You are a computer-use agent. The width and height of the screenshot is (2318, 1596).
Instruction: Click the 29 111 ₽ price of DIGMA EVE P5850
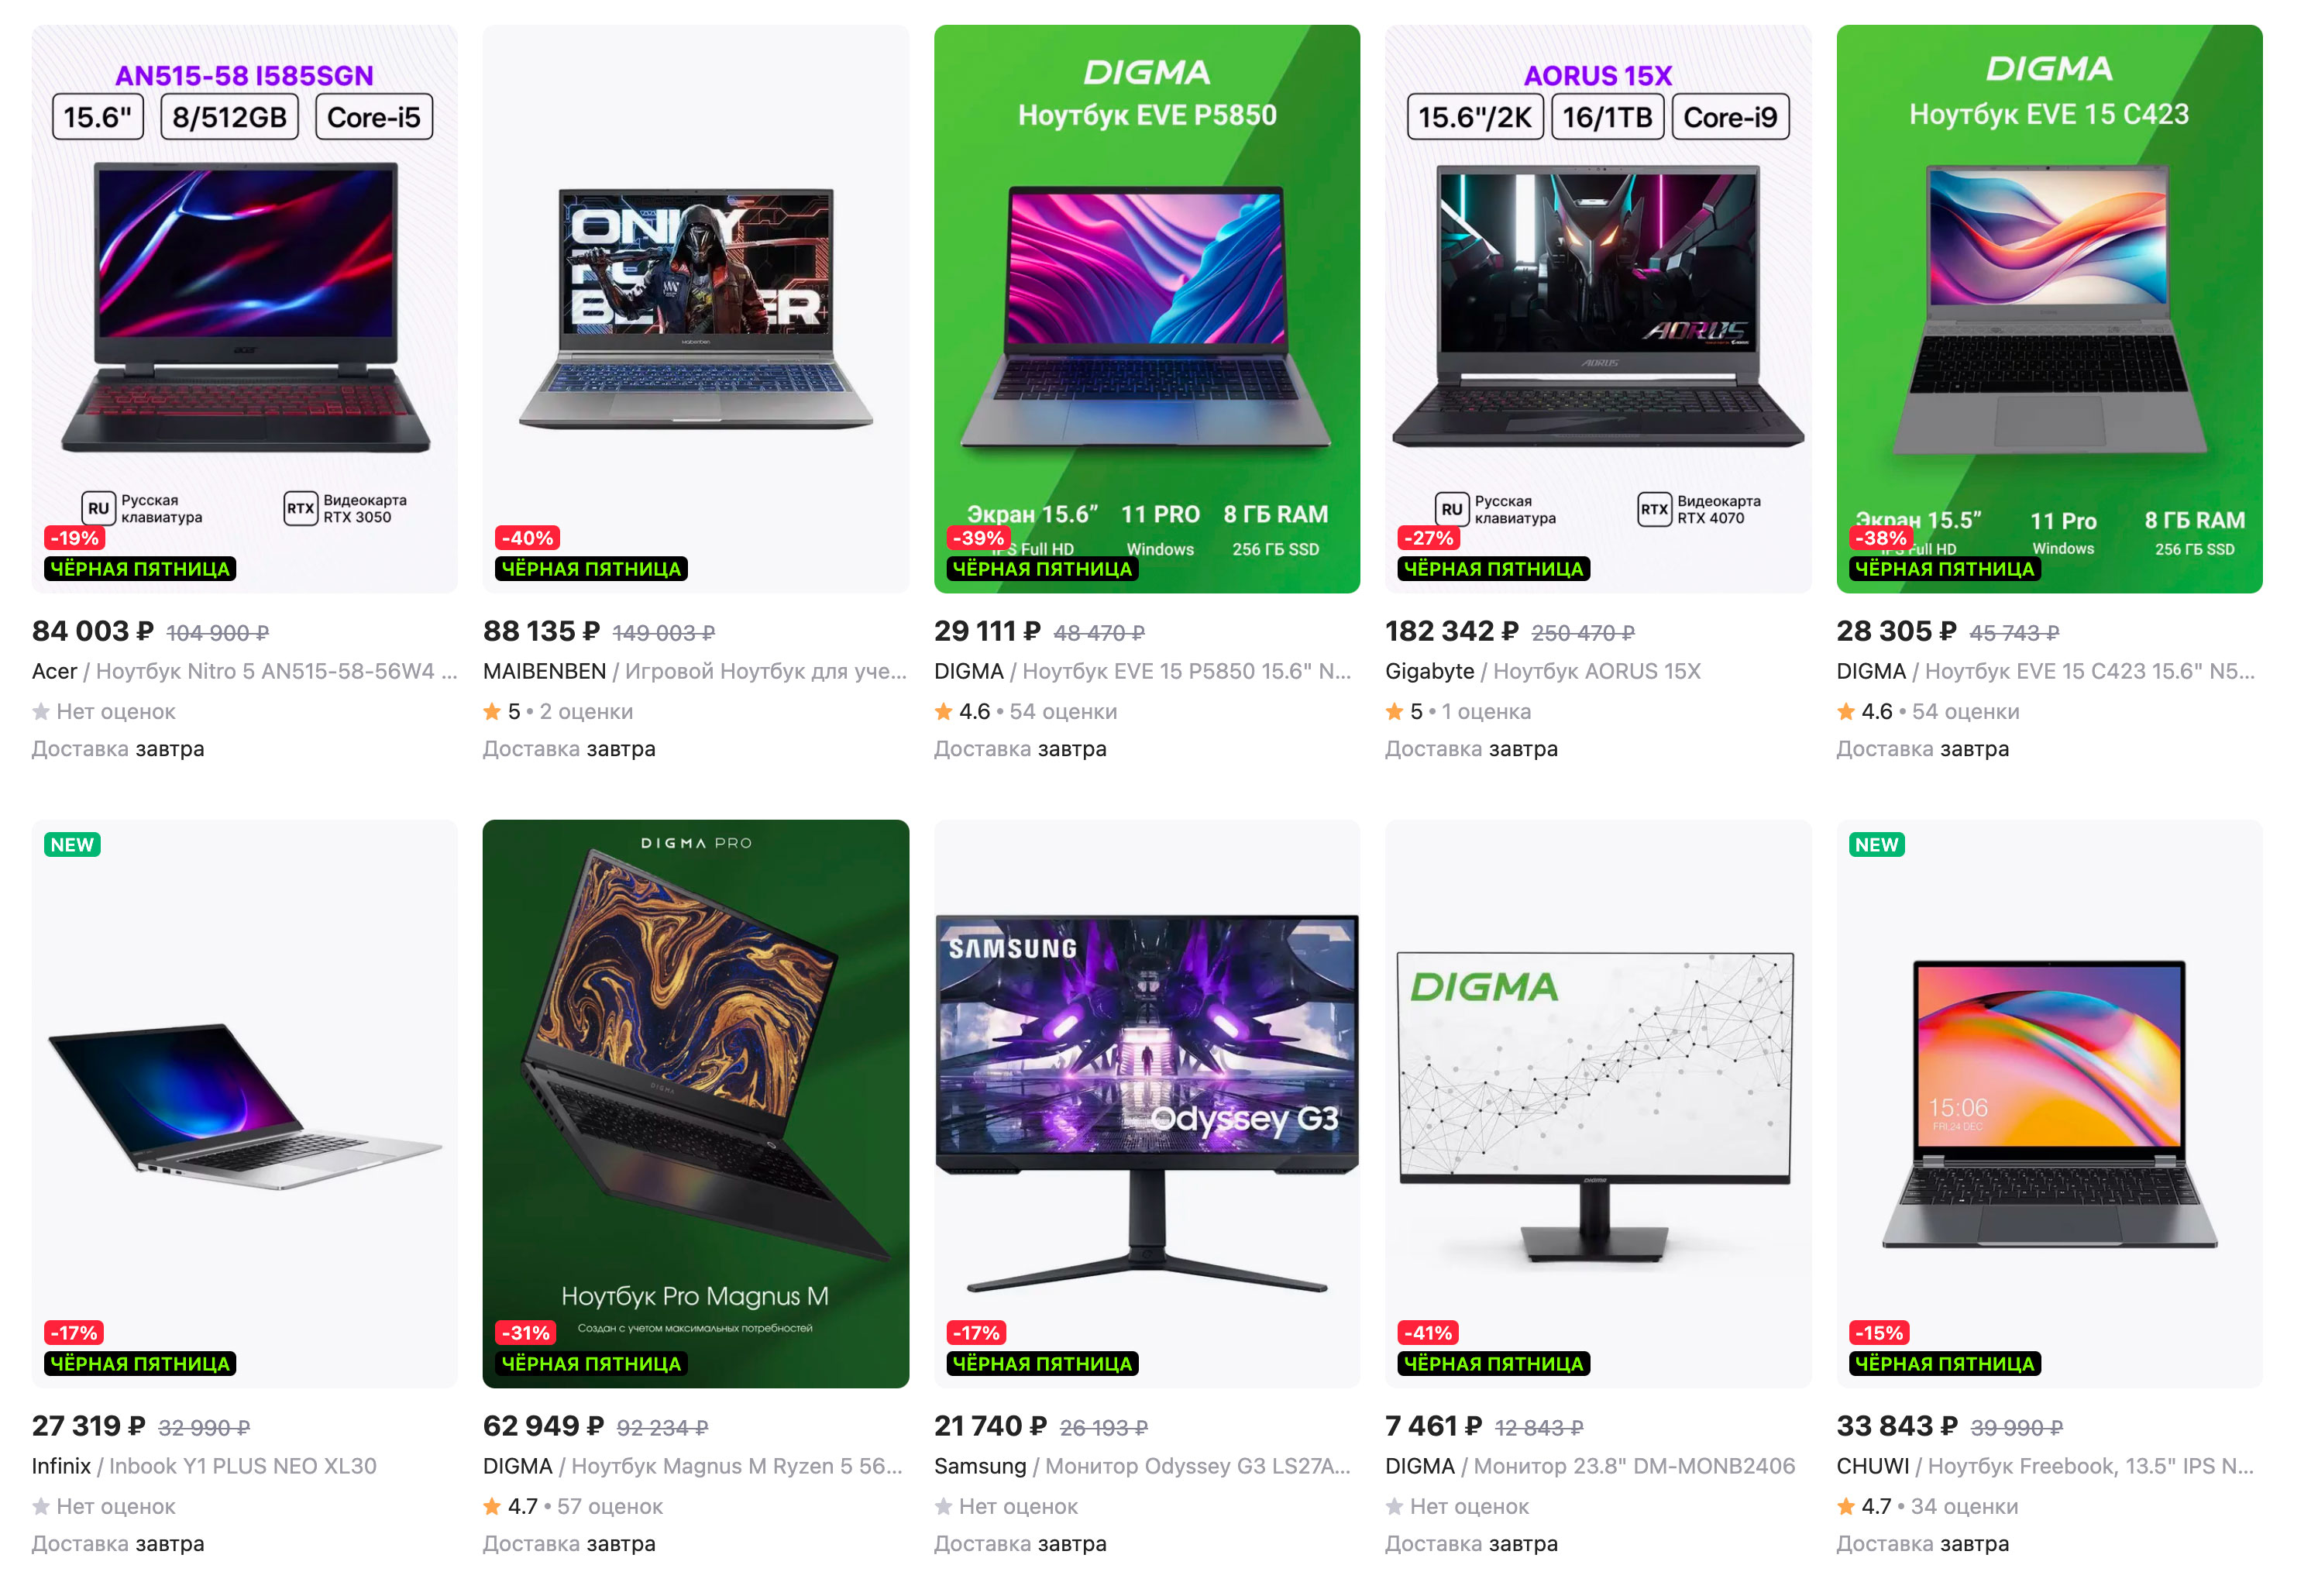987,631
